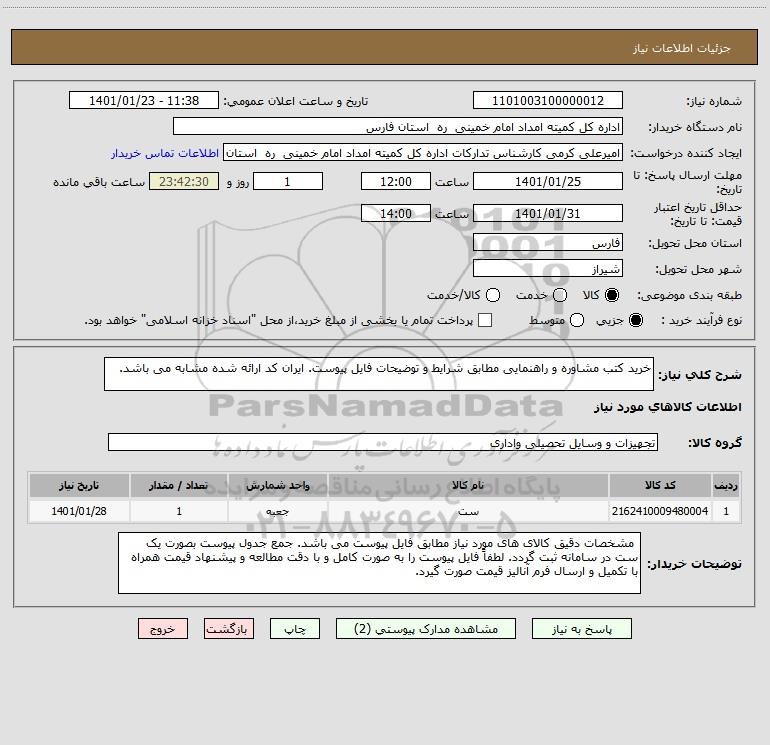
Task: Click the validity time field 14:00
Action: pyautogui.click(x=396, y=213)
